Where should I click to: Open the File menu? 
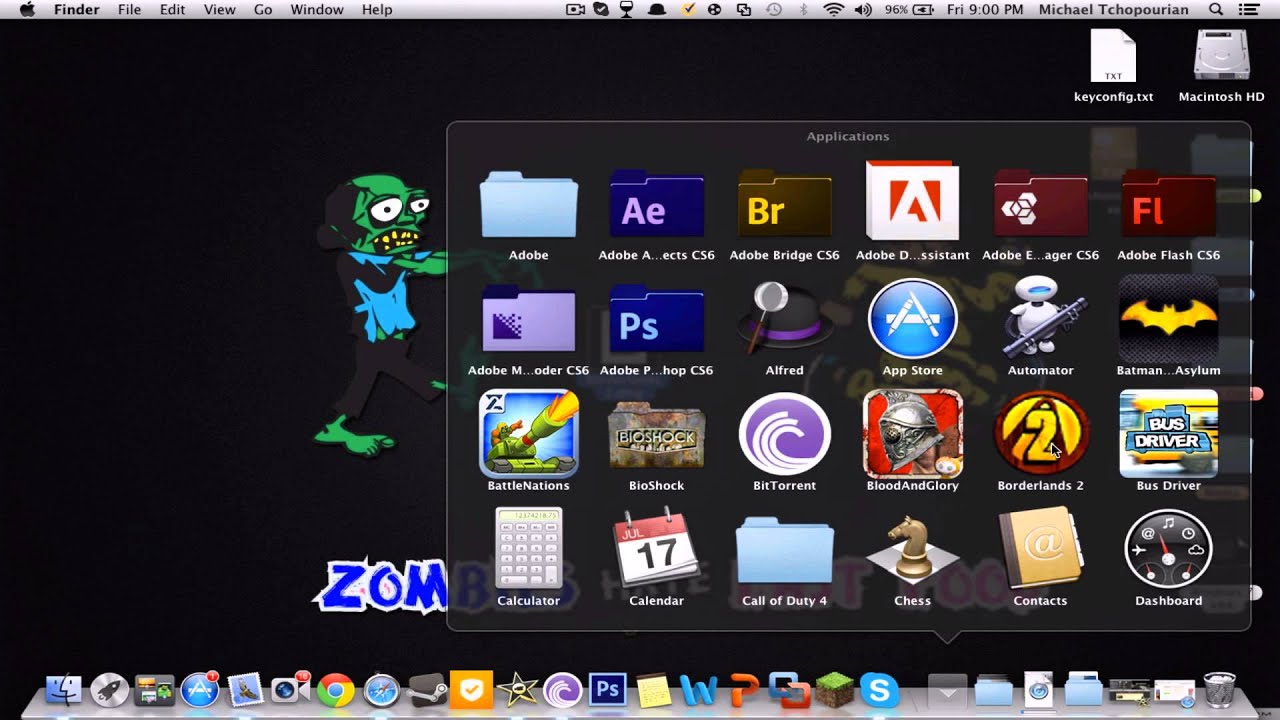[x=129, y=10]
